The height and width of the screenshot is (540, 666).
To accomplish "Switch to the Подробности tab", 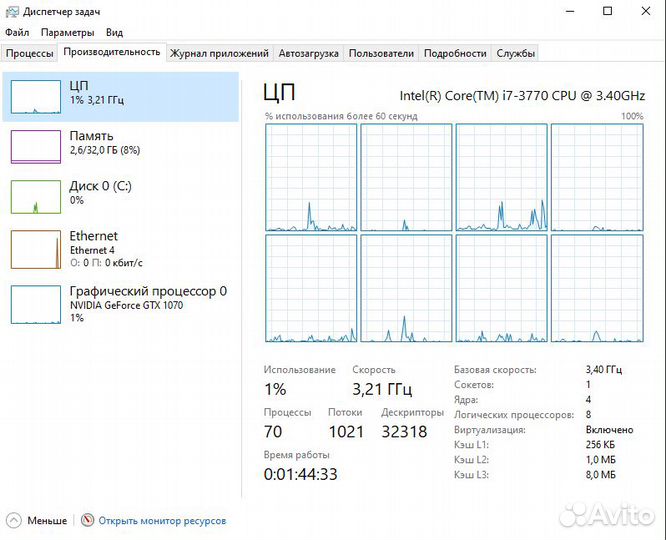I will [455, 53].
